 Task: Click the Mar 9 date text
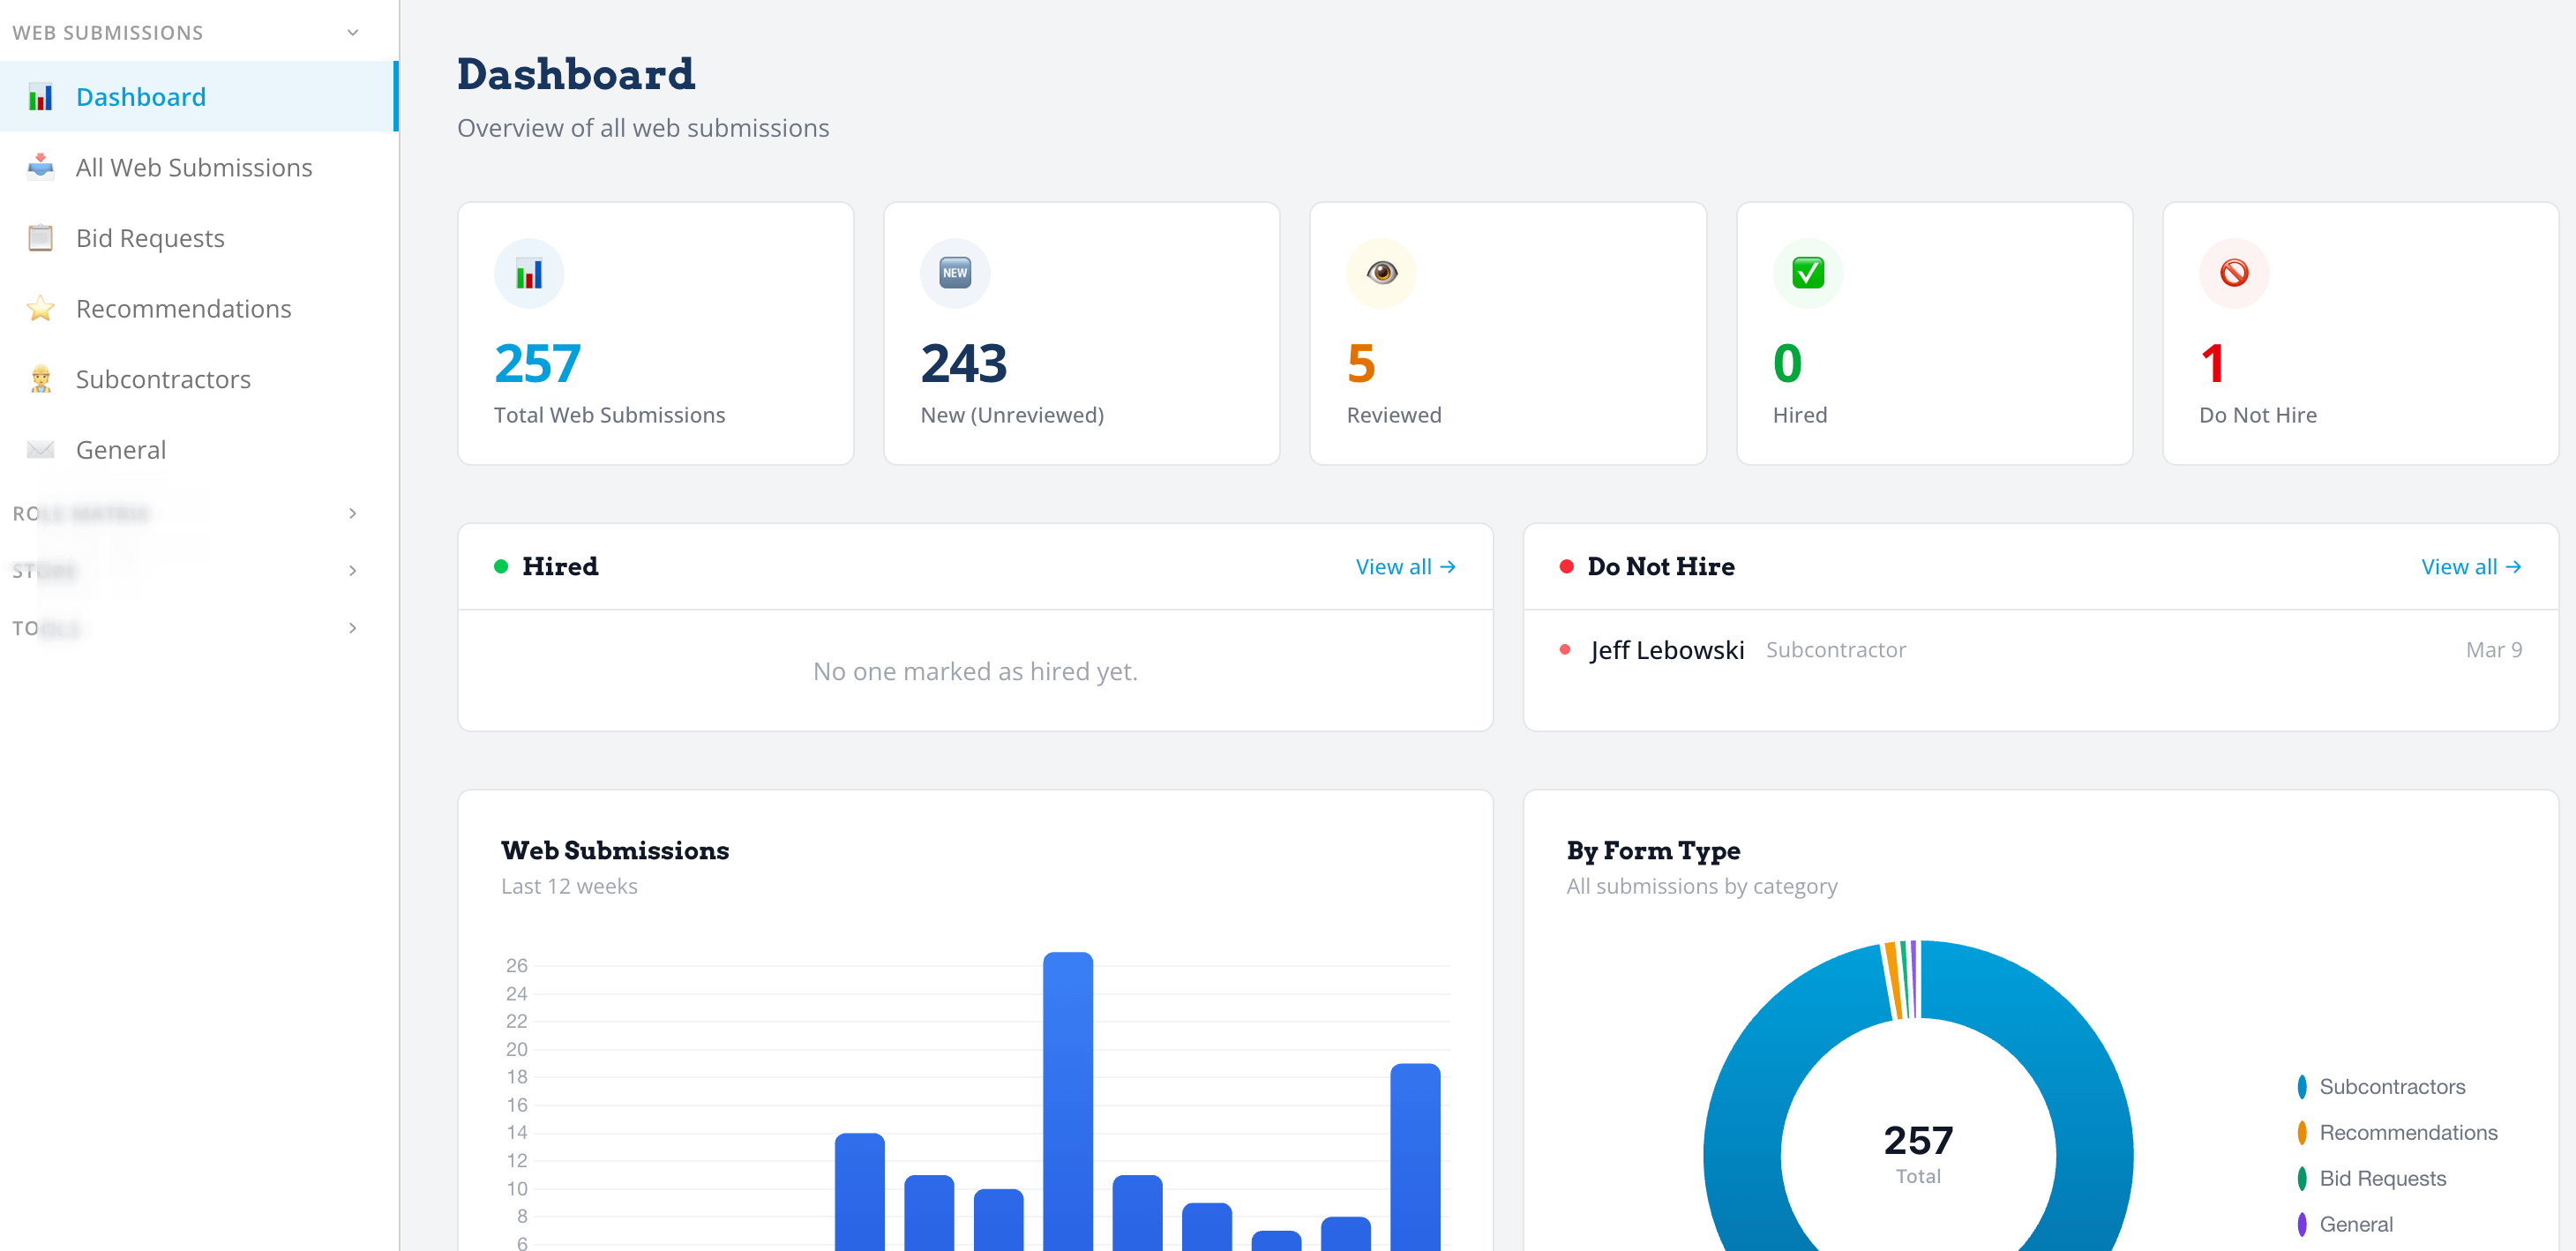click(2493, 650)
